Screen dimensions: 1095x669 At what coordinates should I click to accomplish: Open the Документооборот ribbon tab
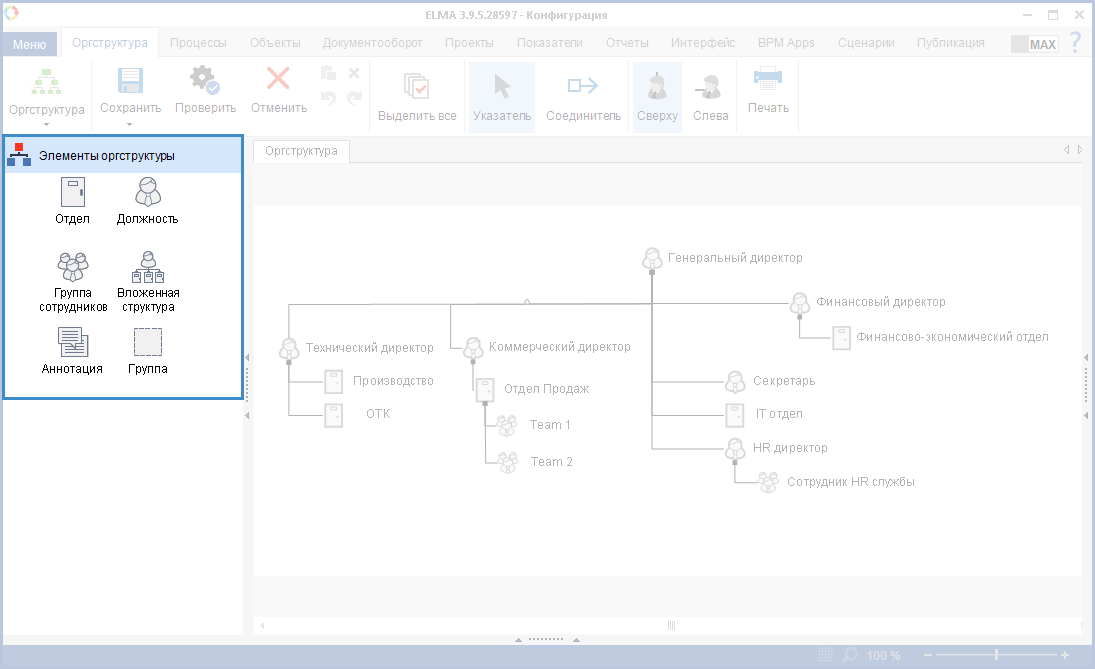(x=372, y=43)
